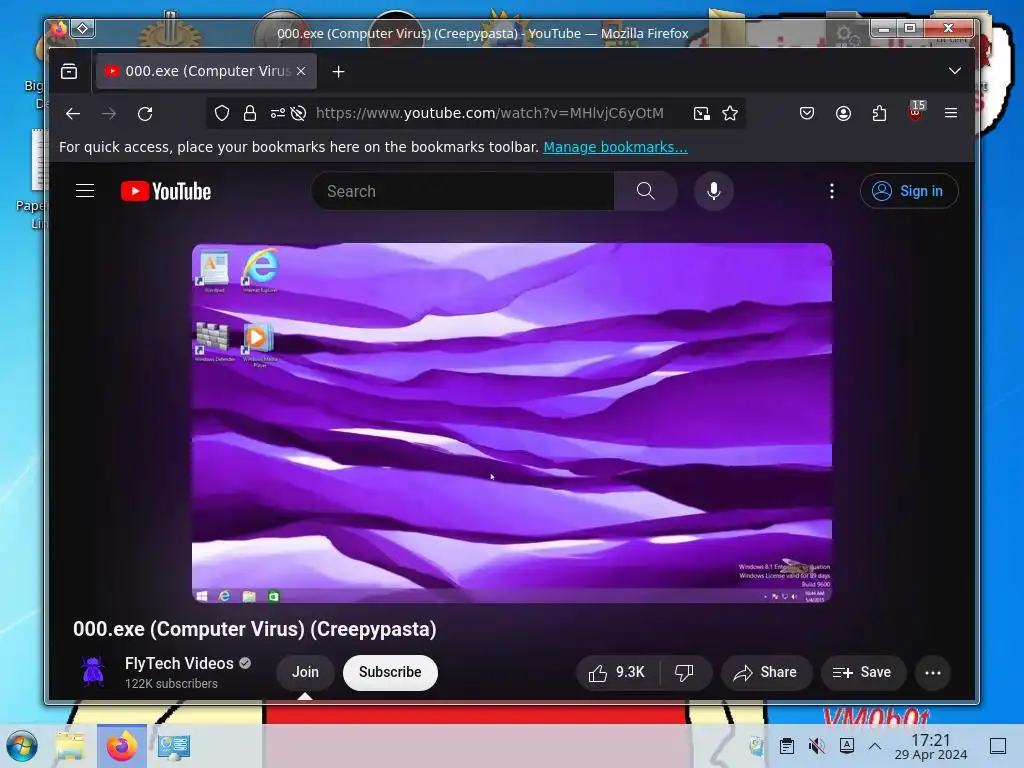1024x768 pixels.
Task: Go back to previous page
Action: click(x=73, y=114)
